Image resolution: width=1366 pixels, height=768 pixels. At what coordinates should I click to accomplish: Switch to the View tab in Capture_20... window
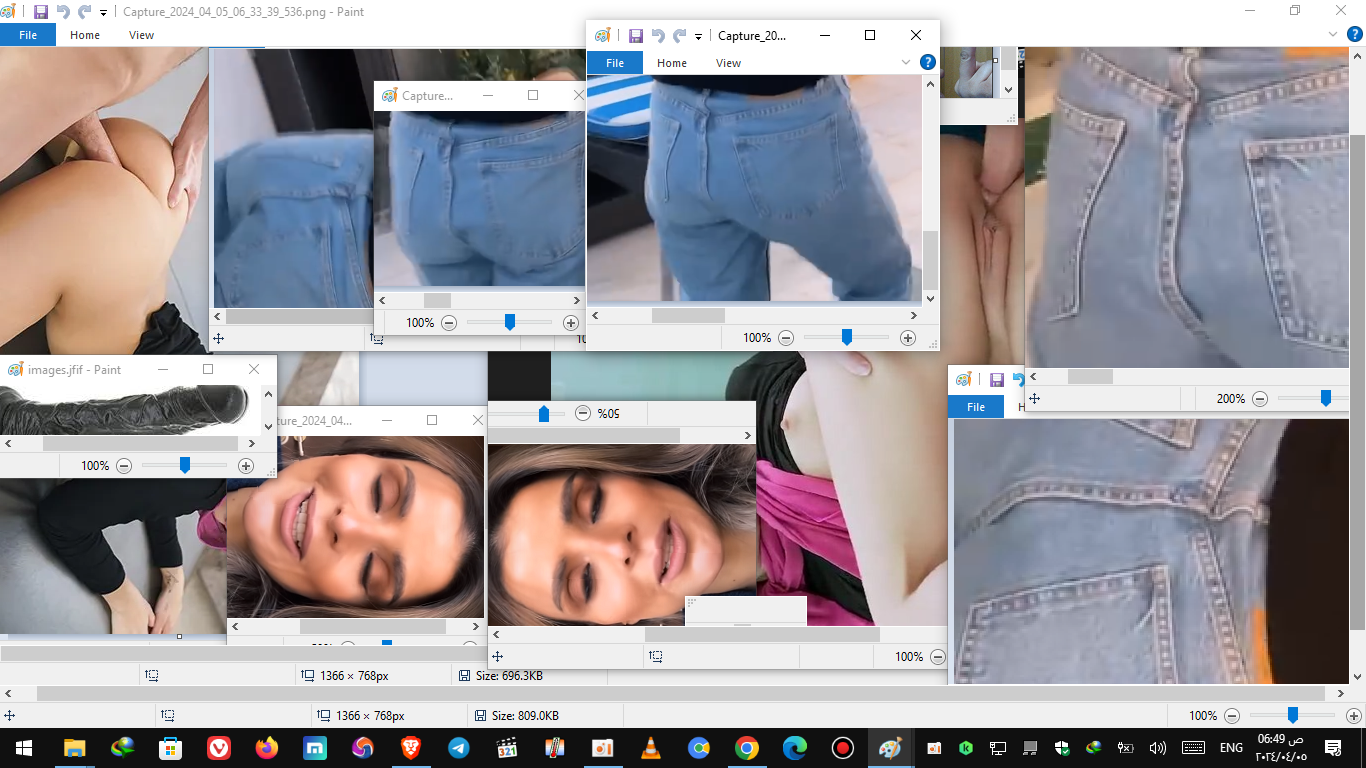coord(728,63)
